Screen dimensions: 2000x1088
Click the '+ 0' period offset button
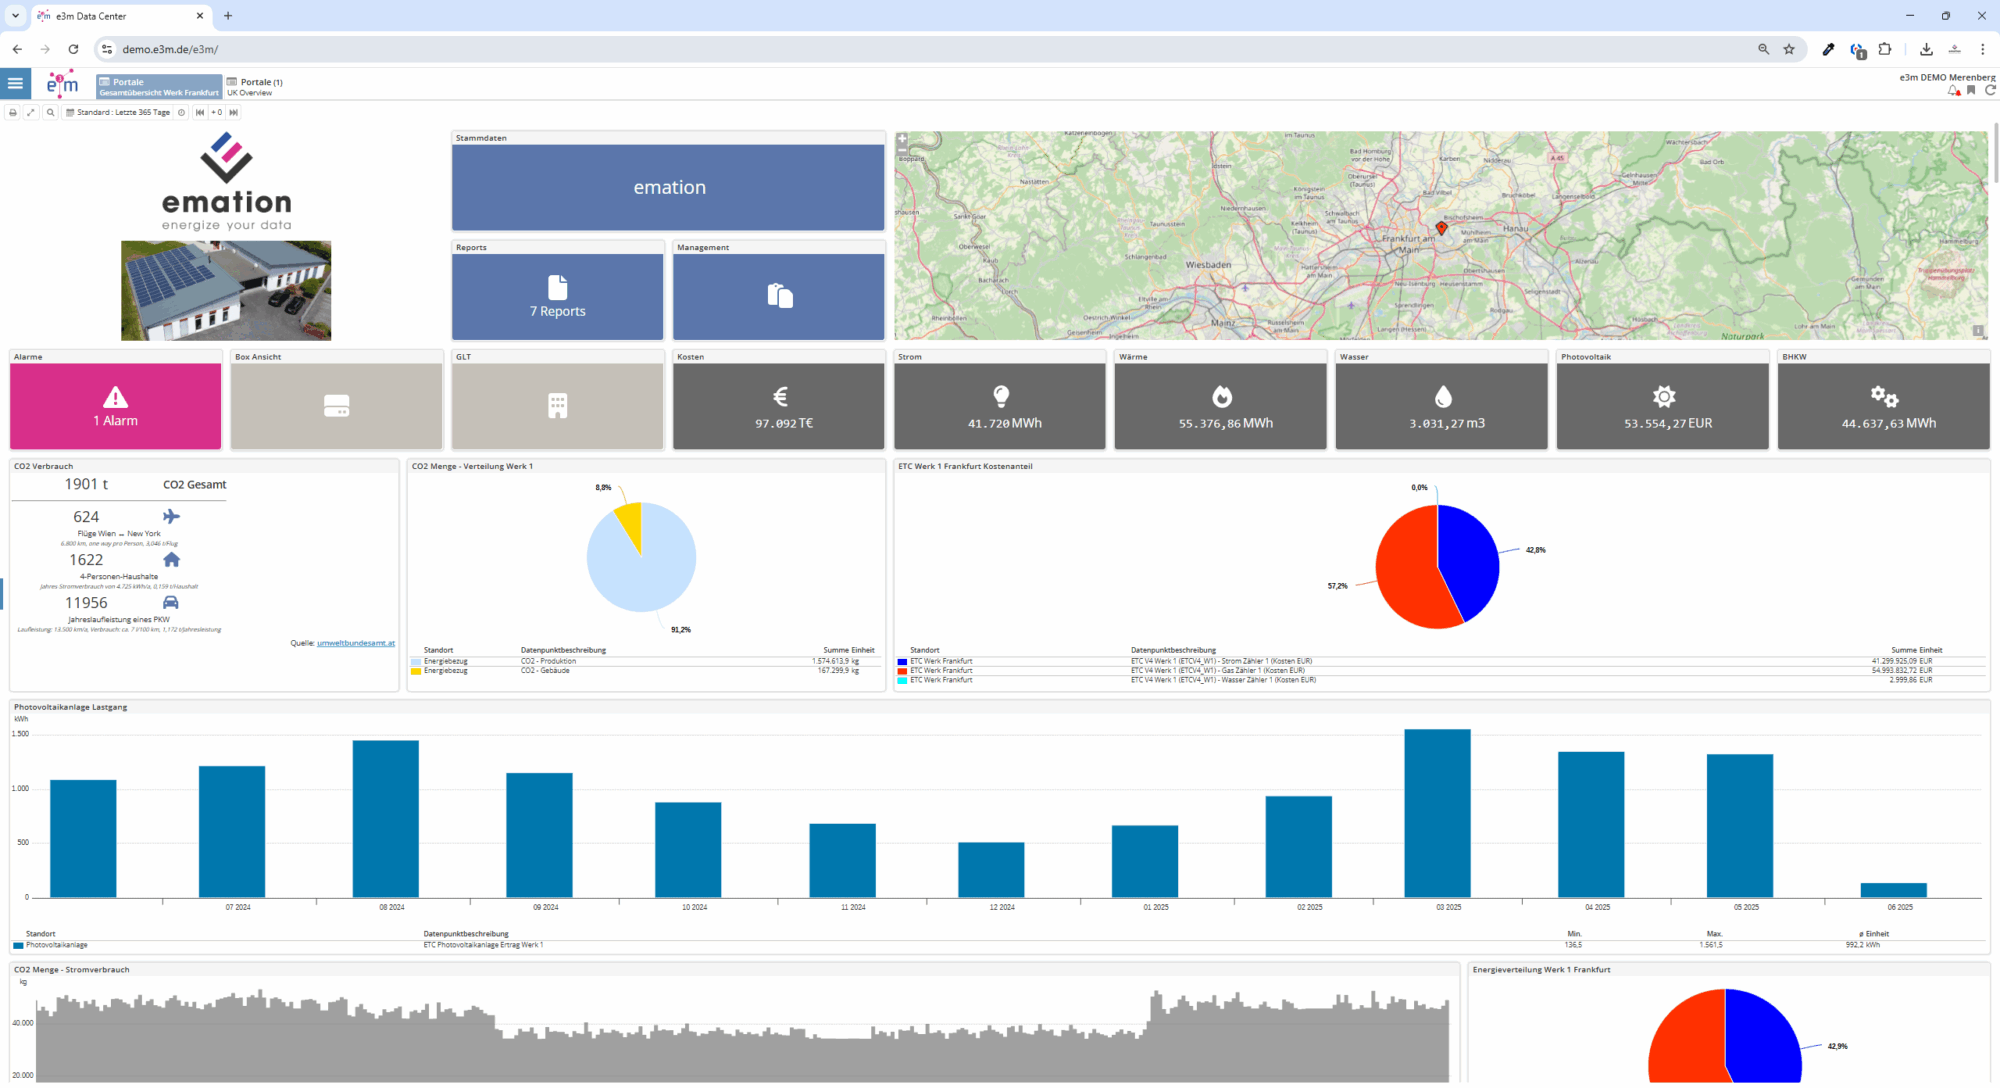(217, 113)
